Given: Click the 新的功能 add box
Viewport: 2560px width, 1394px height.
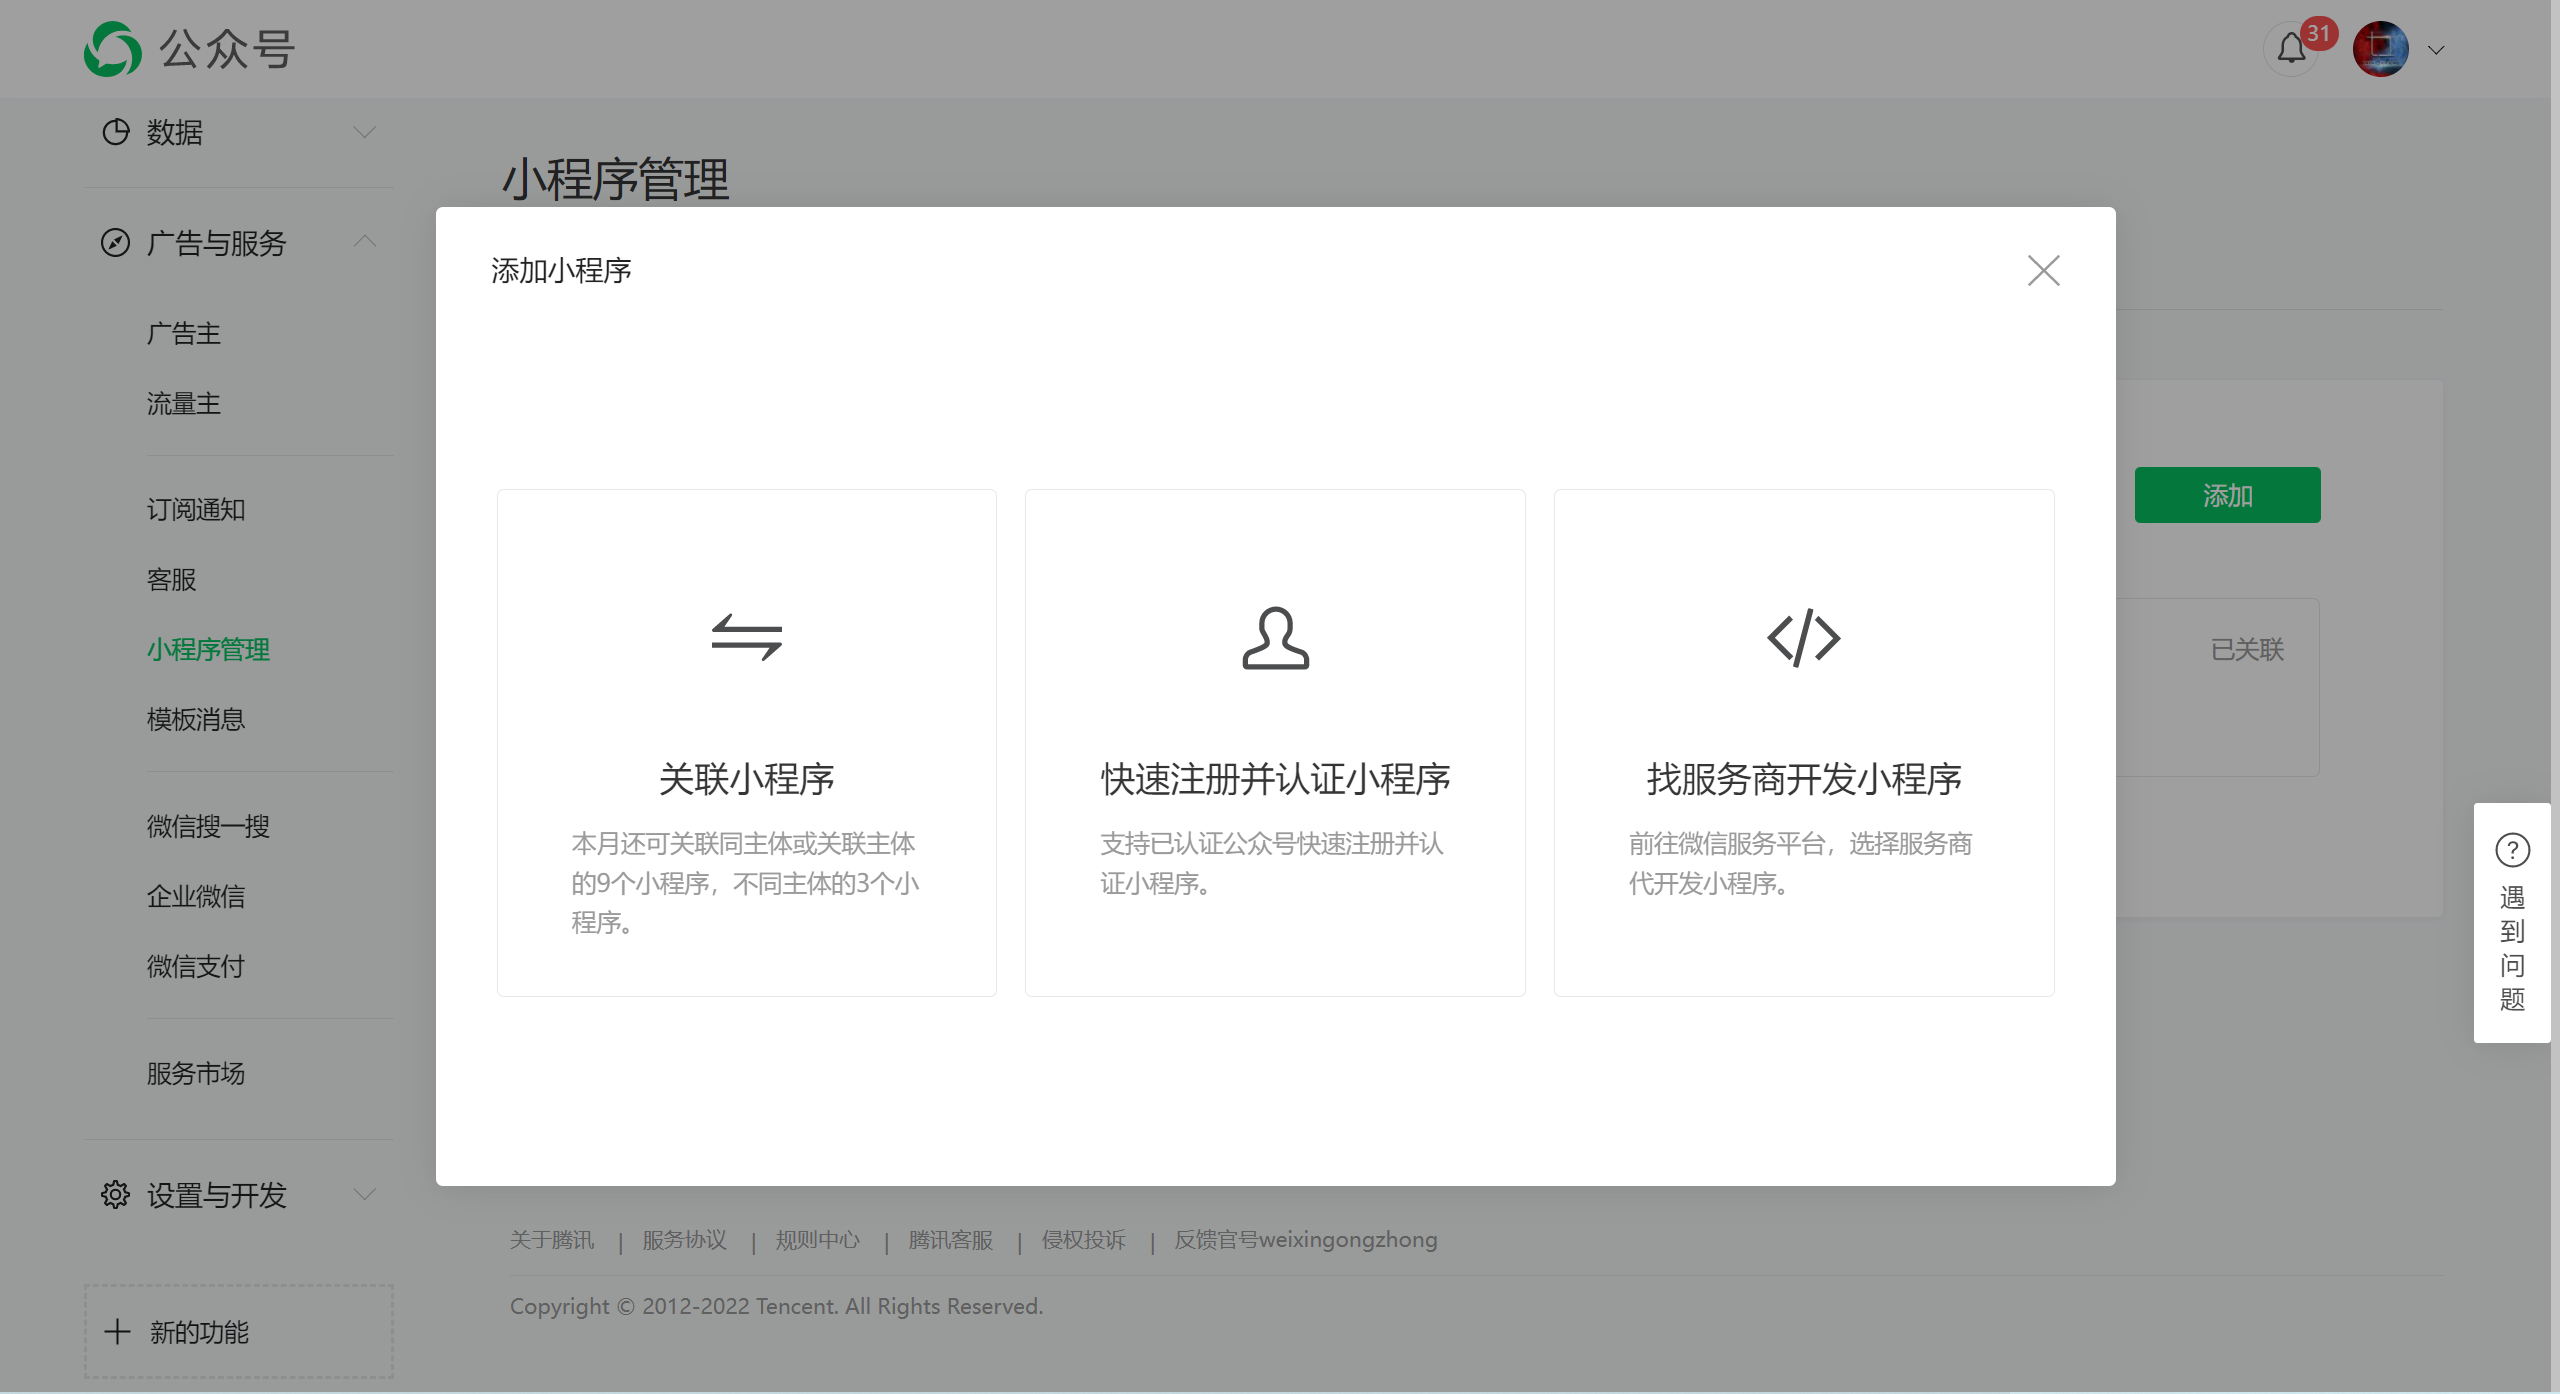Looking at the screenshot, I should (x=238, y=1332).
